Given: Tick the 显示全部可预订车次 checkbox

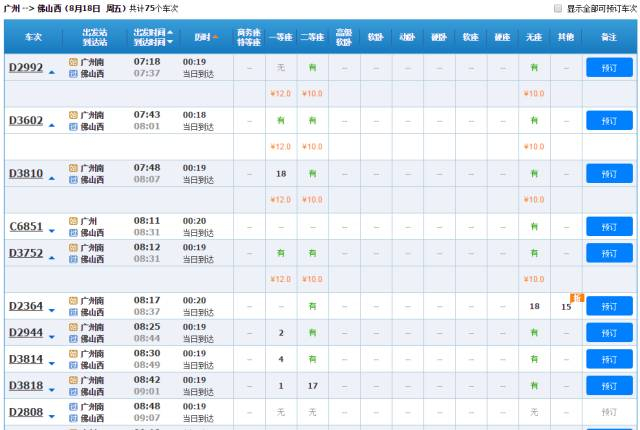Looking at the screenshot, I should (x=558, y=8).
